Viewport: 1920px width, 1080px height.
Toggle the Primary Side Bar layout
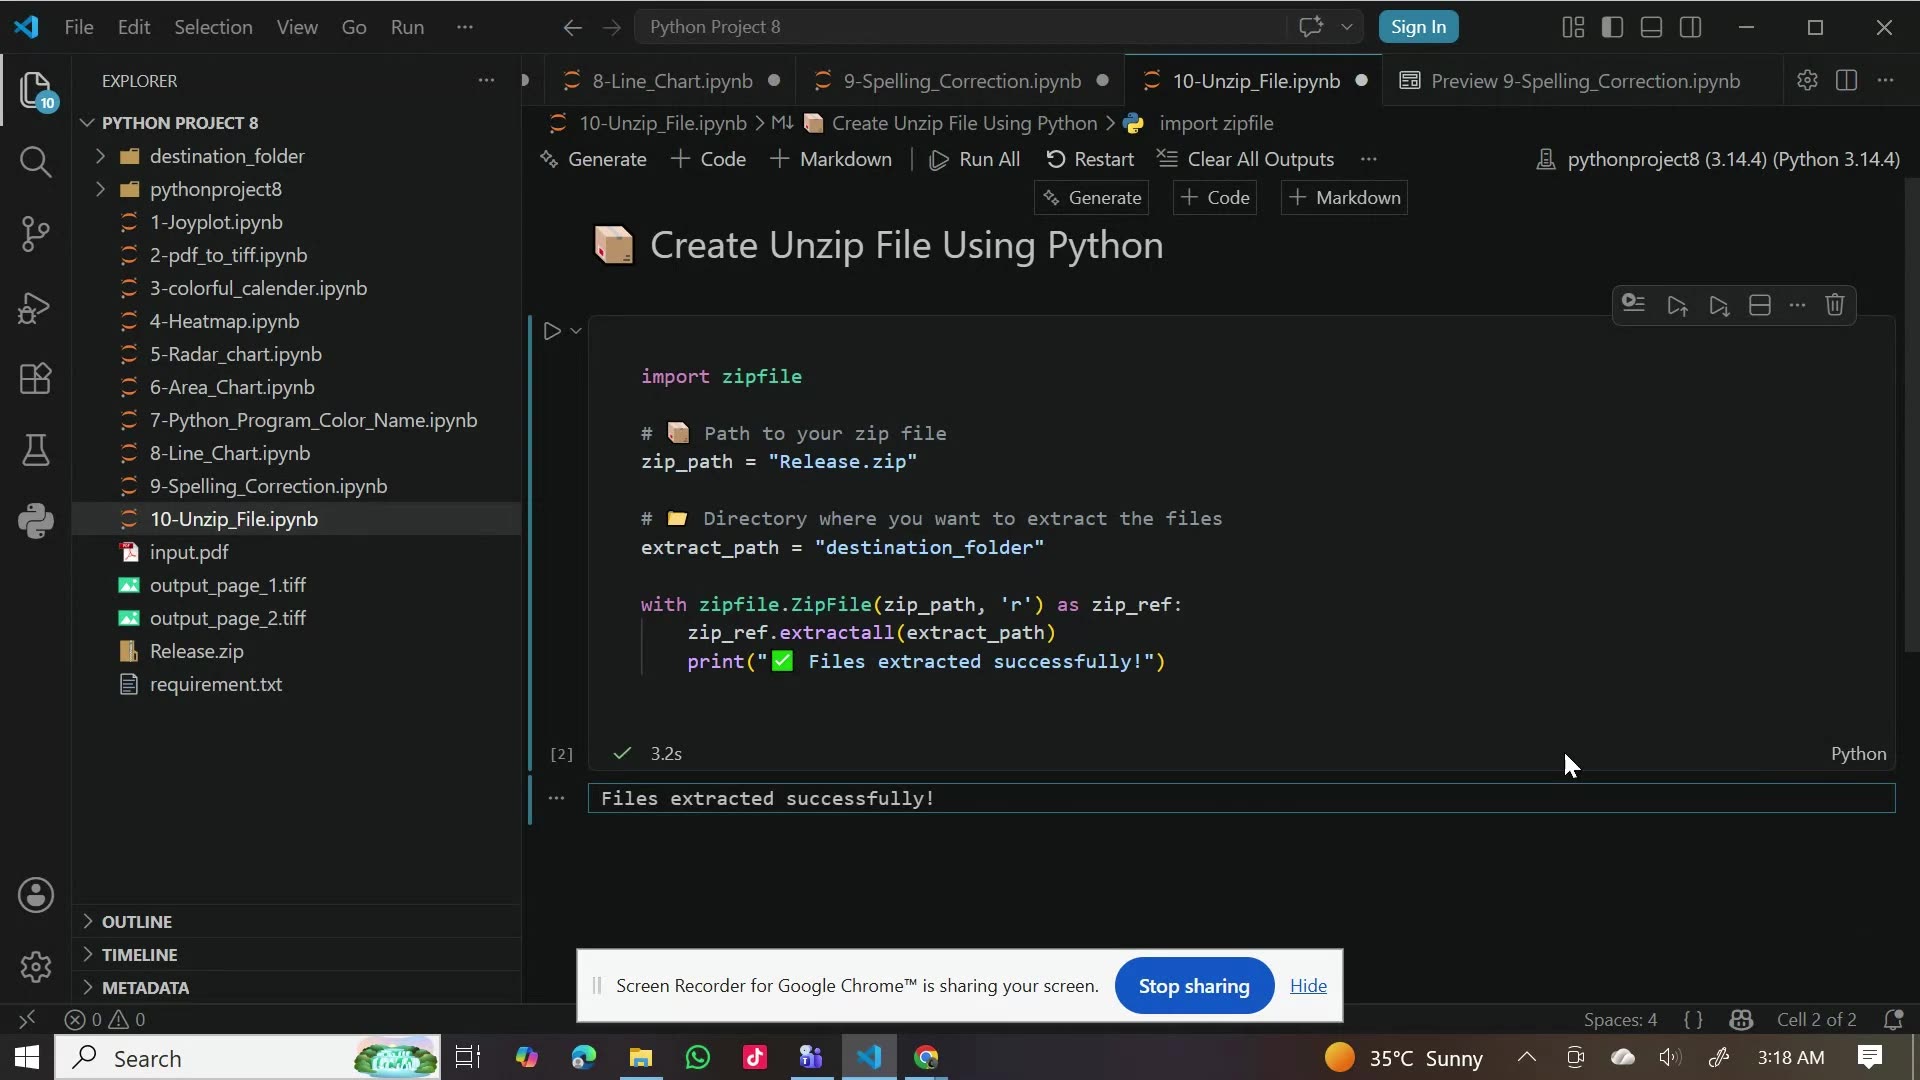pyautogui.click(x=1612, y=27)
